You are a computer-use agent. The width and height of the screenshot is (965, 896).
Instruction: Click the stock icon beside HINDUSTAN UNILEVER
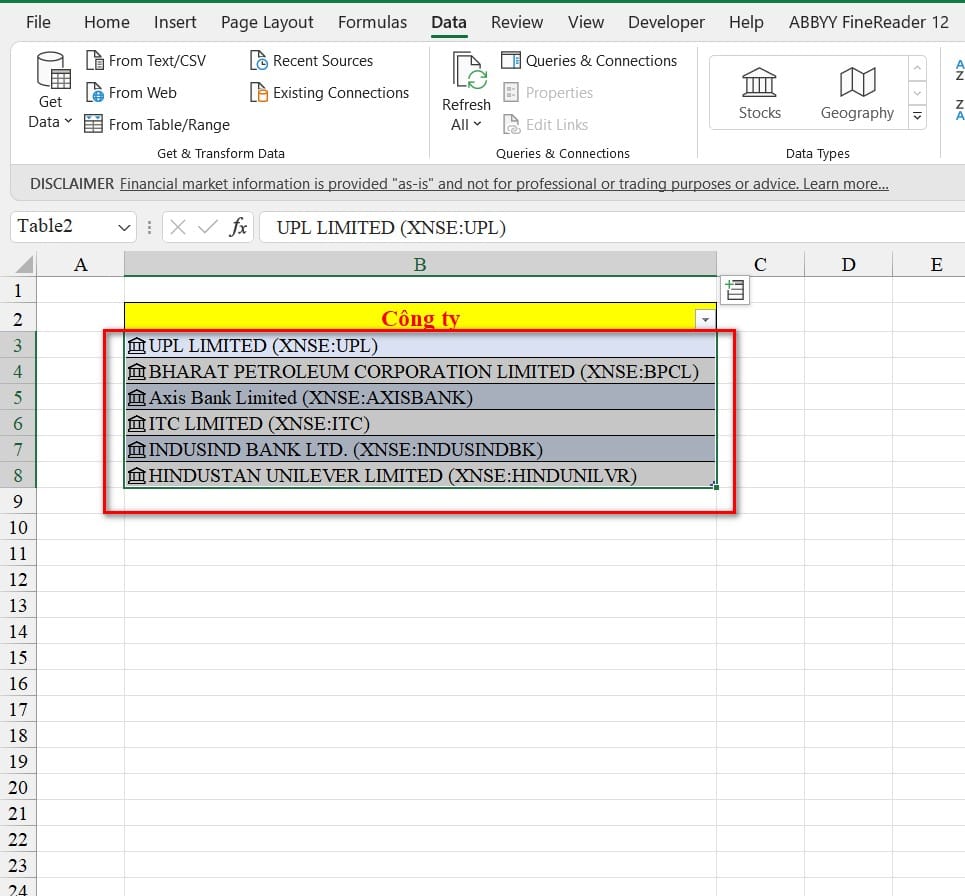coord(136,476)
